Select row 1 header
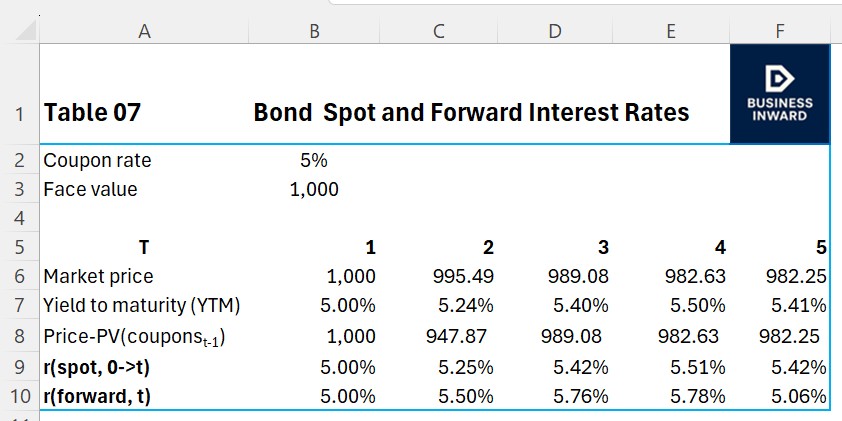The height and width of the screenshot is (421, 842). coord(20,113)
